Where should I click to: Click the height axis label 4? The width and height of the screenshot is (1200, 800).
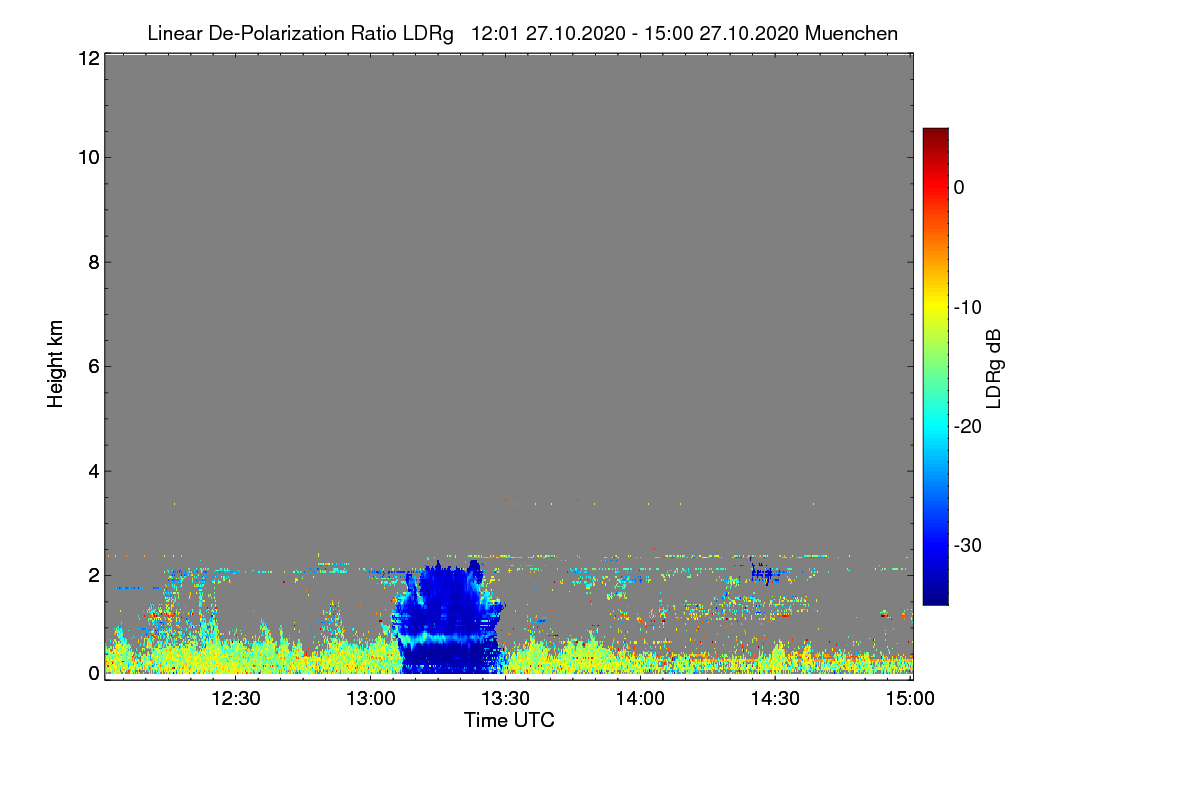(93, 470)
